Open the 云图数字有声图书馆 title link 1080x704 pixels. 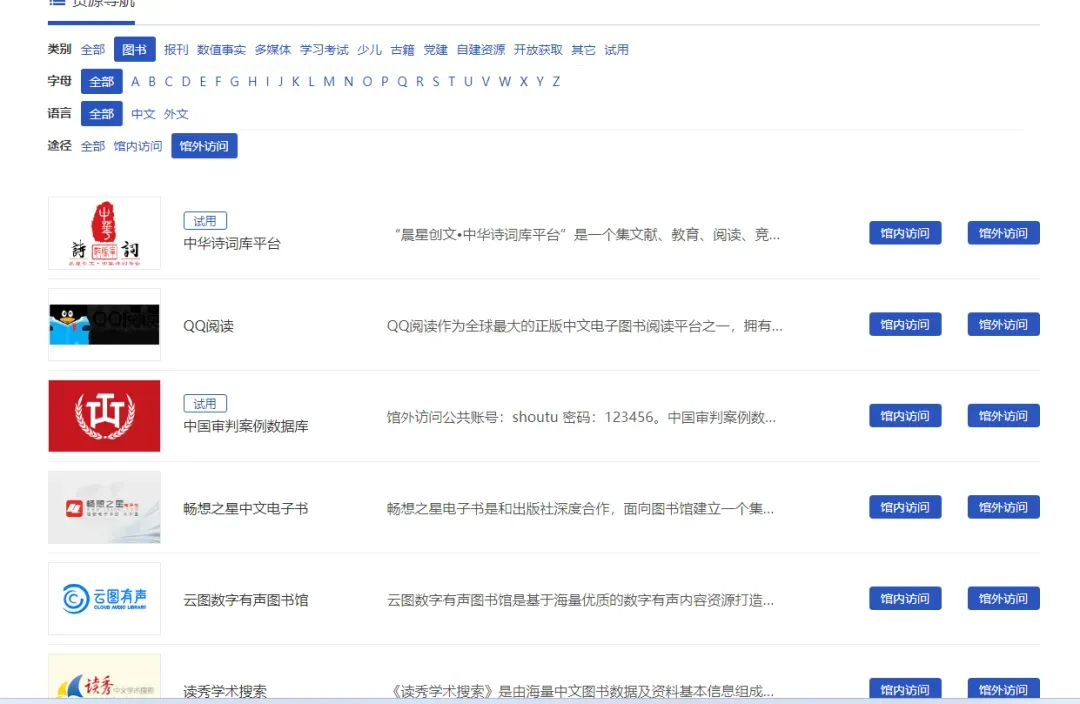point(246,600)
